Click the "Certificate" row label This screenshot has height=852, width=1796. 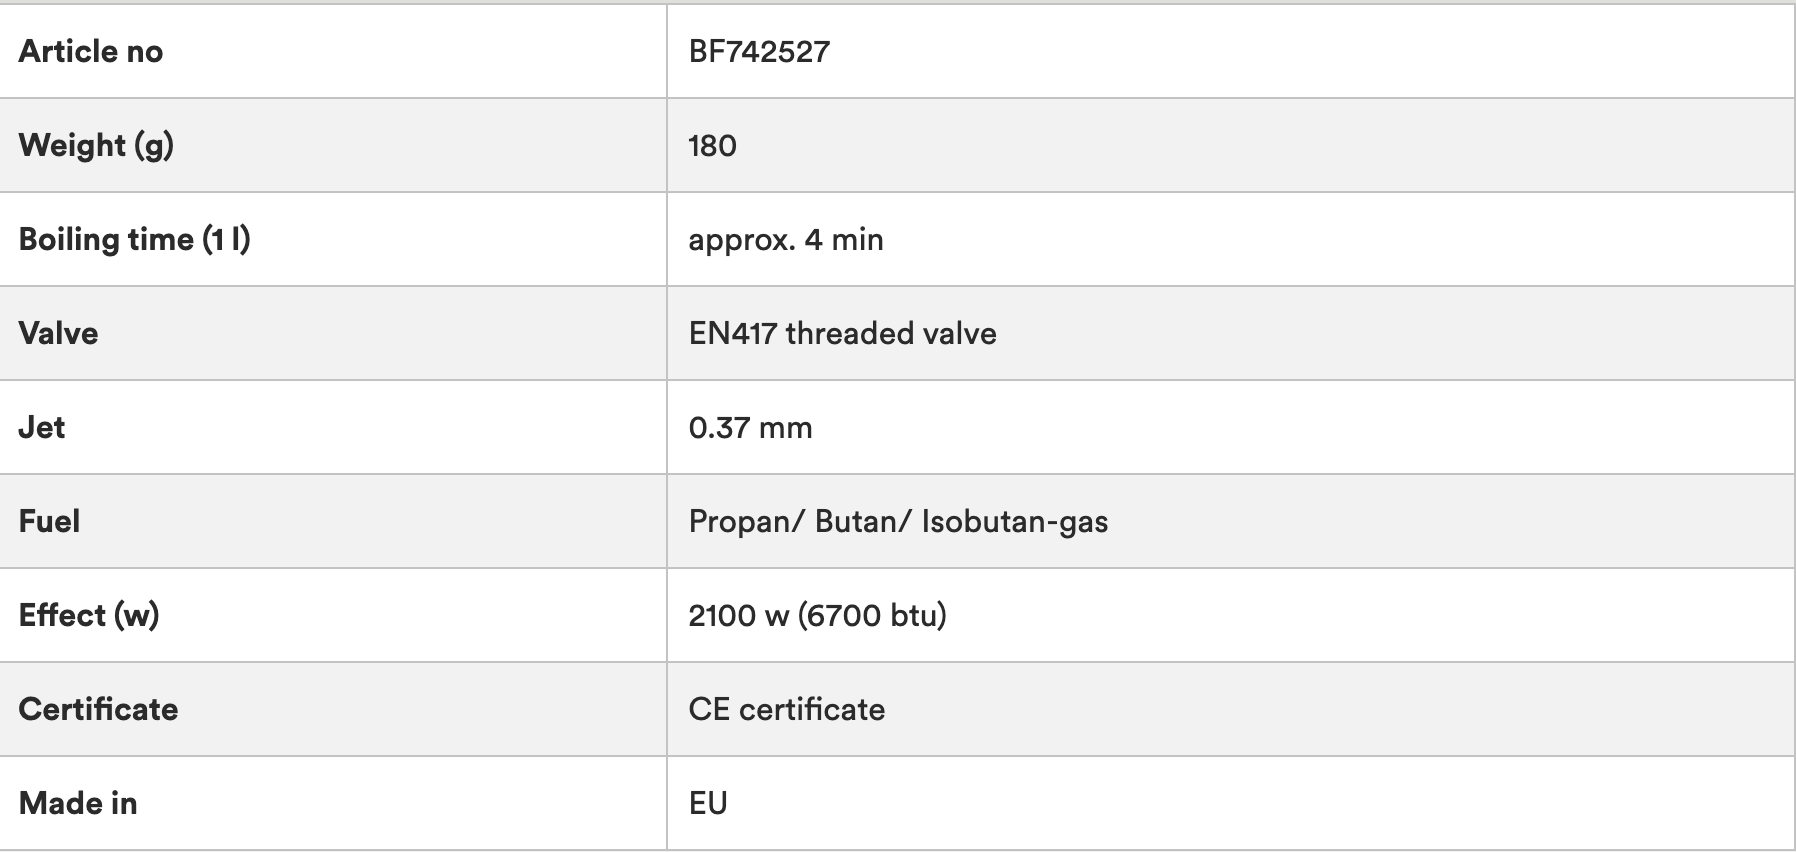point(98,709)
